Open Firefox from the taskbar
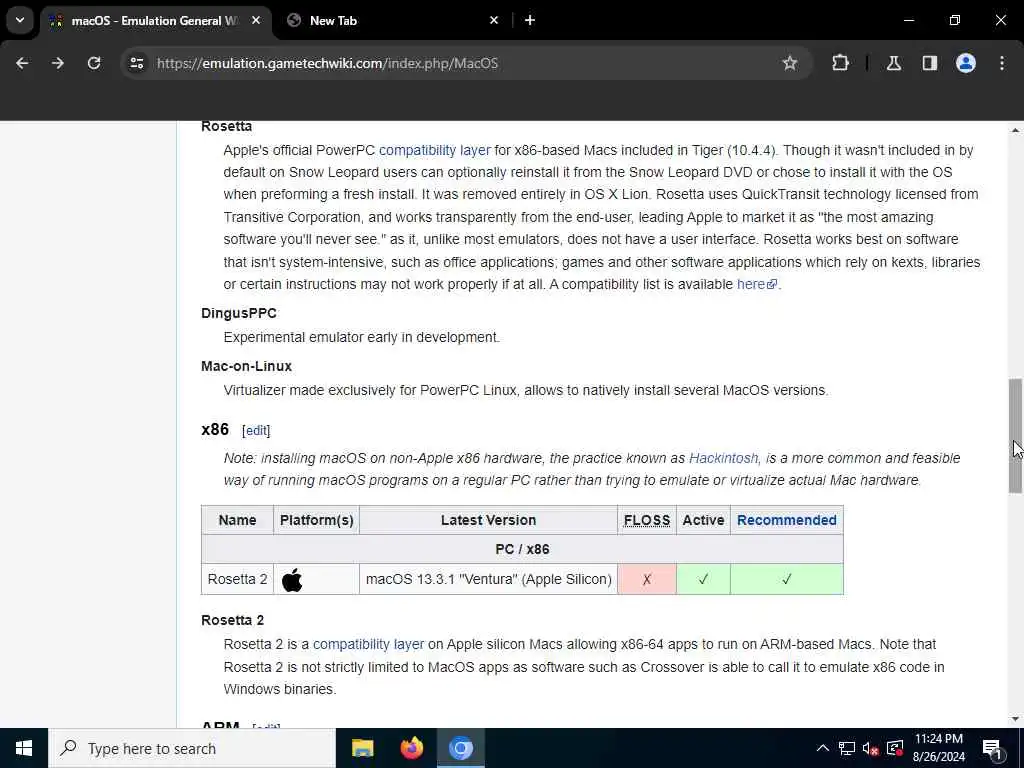Screen dimensions: 1024x768 pos(411,748)
